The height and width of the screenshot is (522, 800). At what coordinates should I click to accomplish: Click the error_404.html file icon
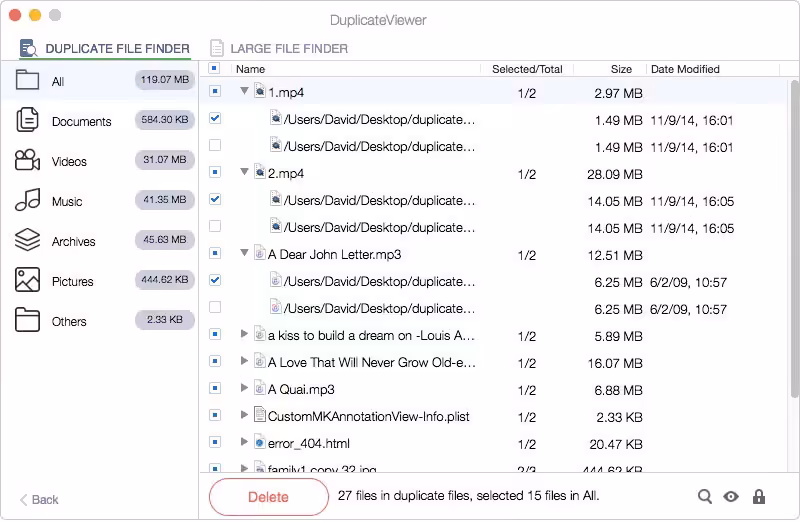click(260, 442)
